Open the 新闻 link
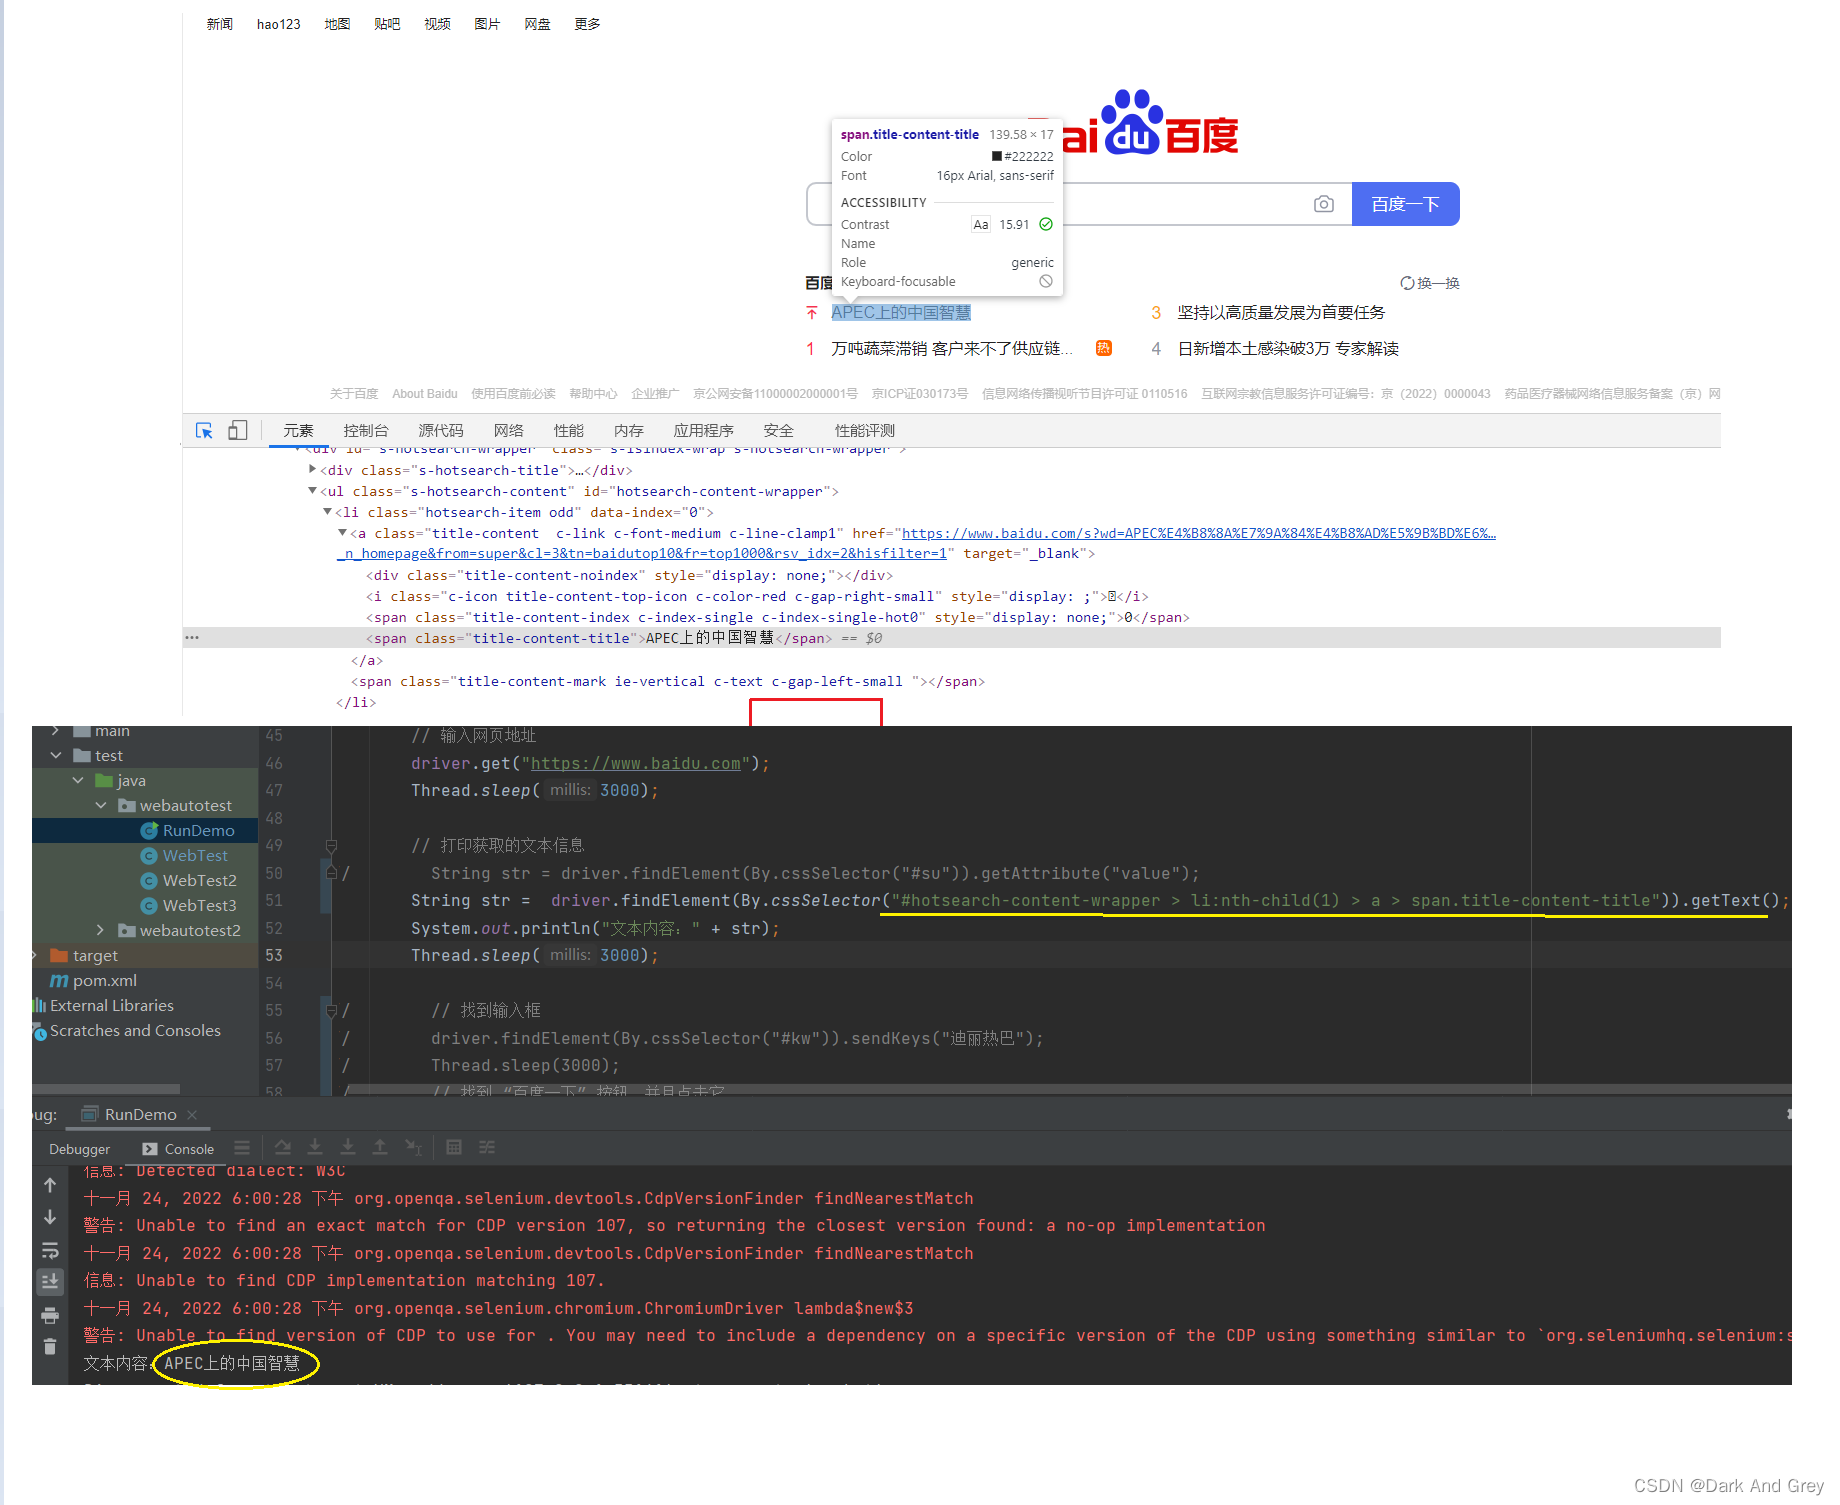This screenshot has height=1505, width=1840. click(x=220, y=24)
